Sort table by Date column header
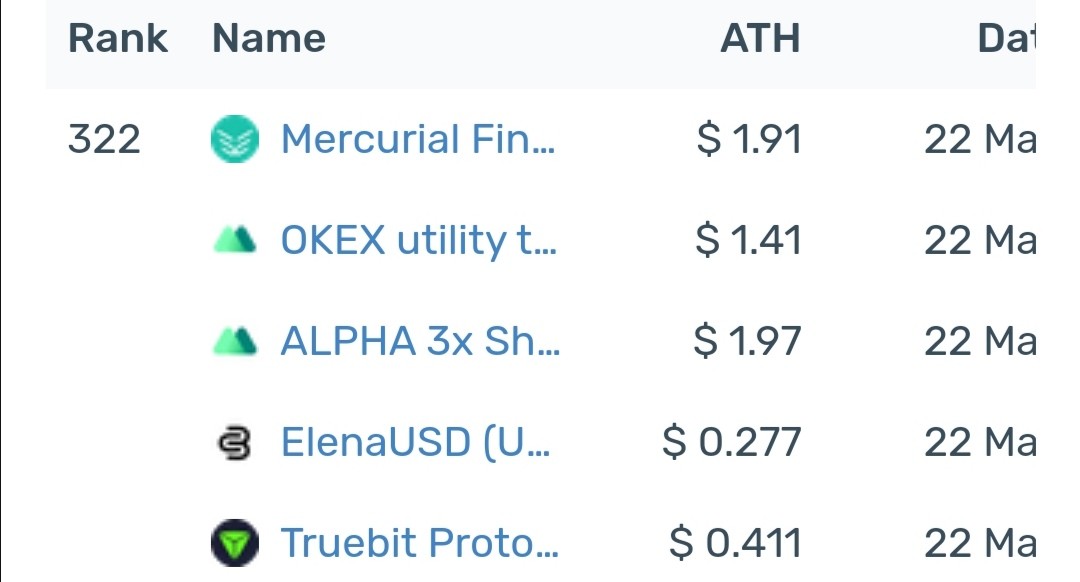1080x582 pixels. coord(1006,38)
